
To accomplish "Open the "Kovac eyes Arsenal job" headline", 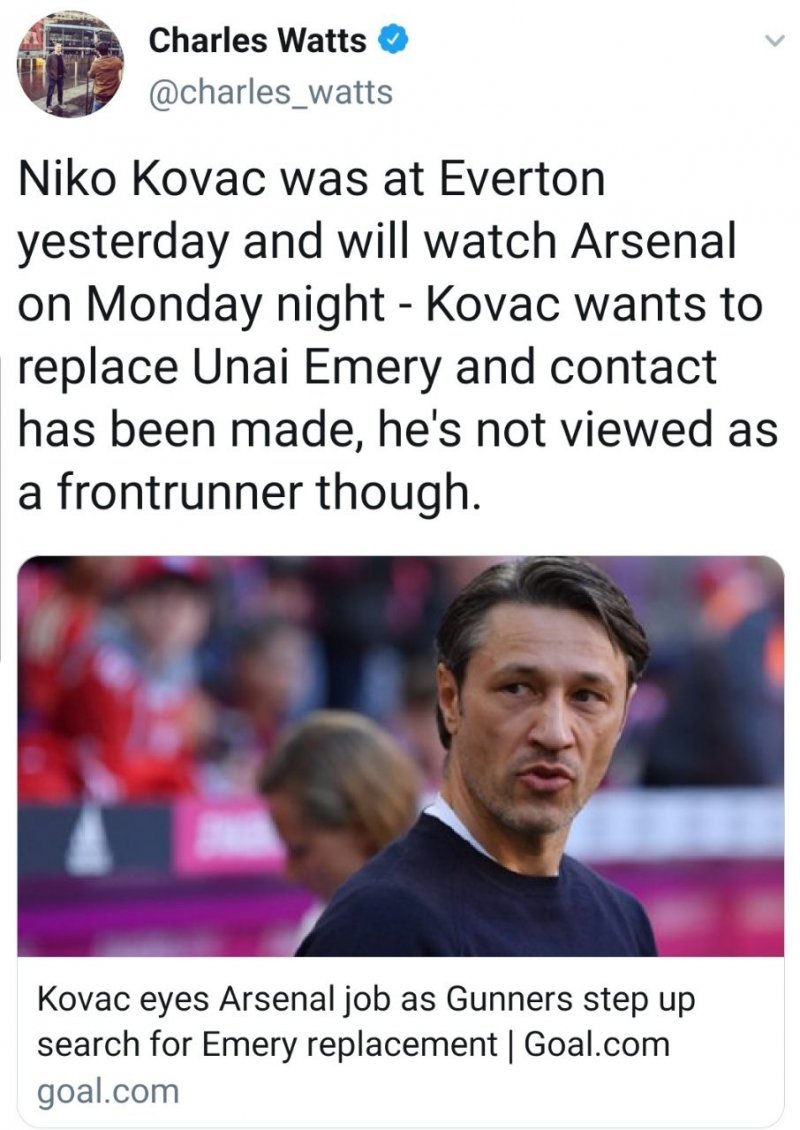I will pyautogui.click(x=365, y=1000).
